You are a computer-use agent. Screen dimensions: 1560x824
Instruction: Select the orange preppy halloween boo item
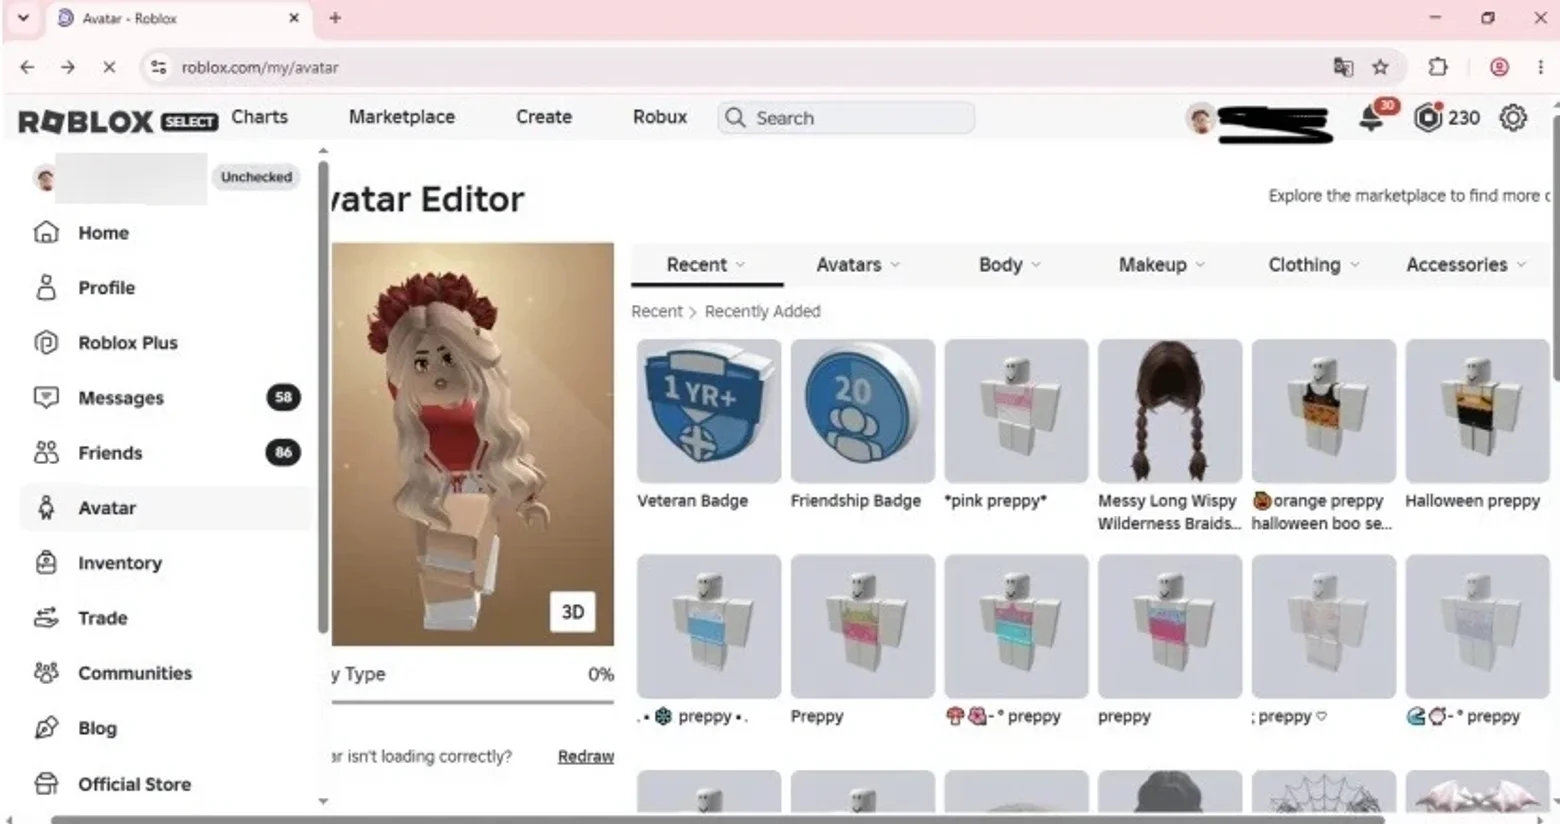[1324, 436]
